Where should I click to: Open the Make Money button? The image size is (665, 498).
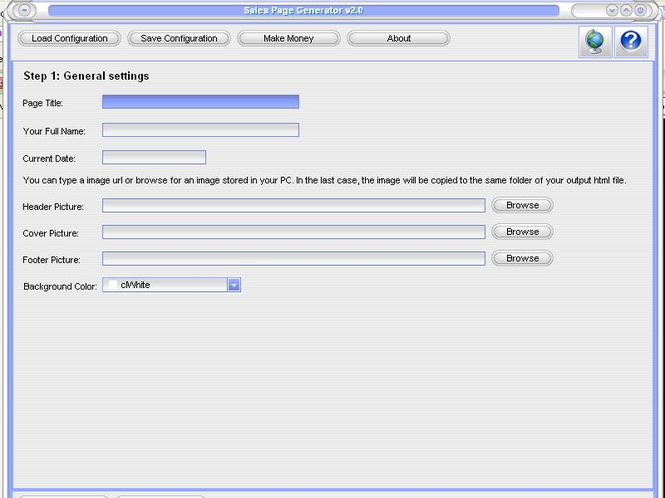tap(288, 38)
